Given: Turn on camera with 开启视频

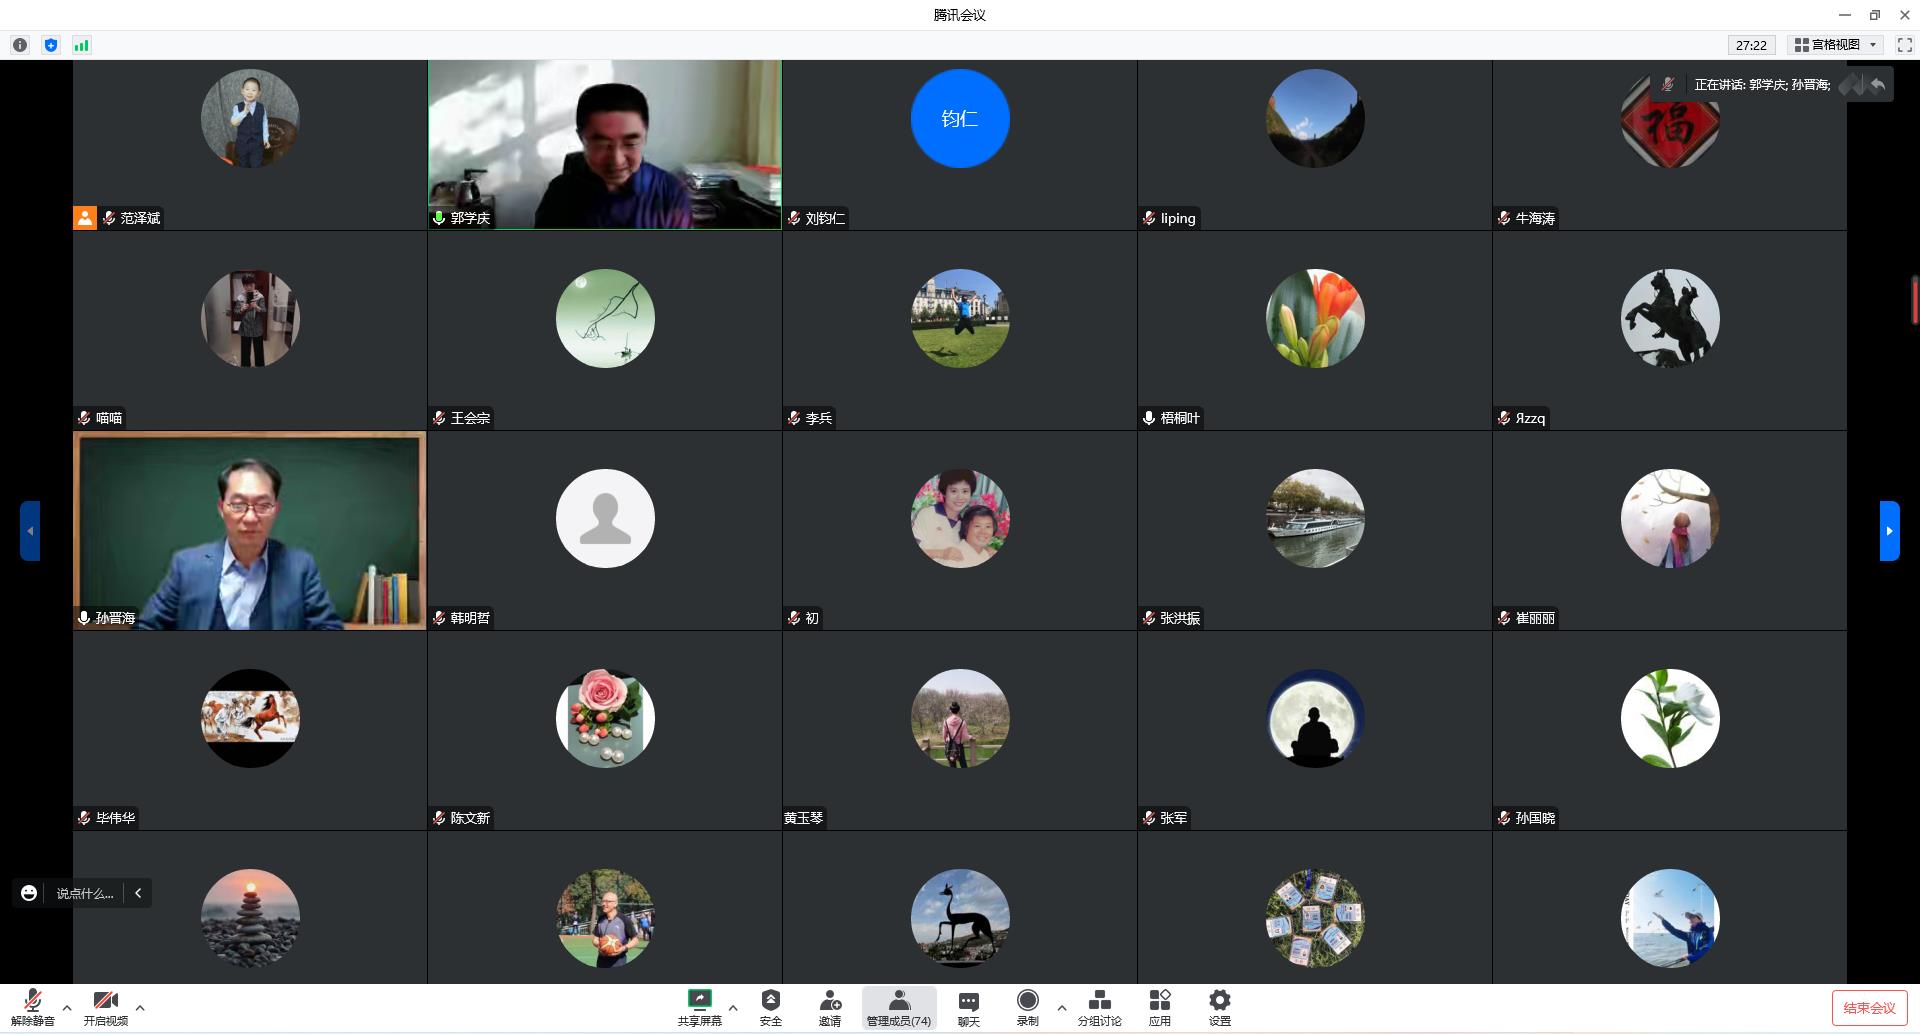Looking at the screenshot, I should point(105,1002).
